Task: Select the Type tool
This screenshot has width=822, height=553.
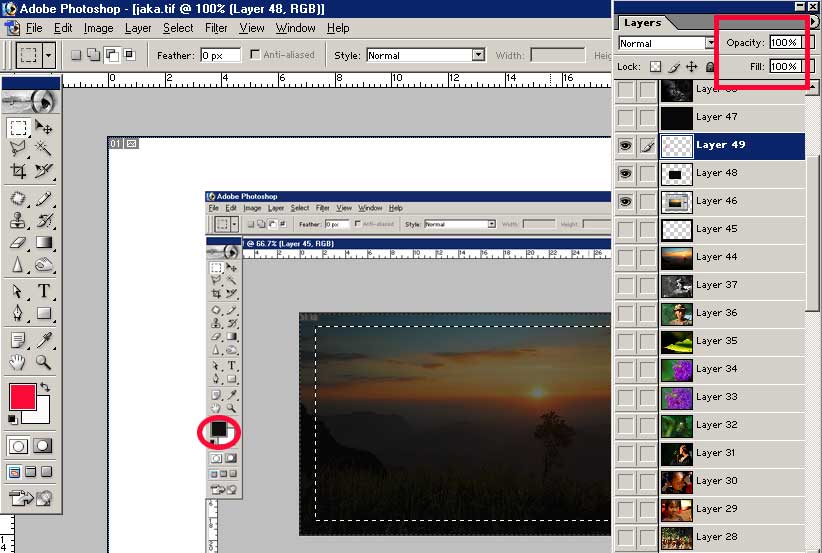Action: (44, 292)
